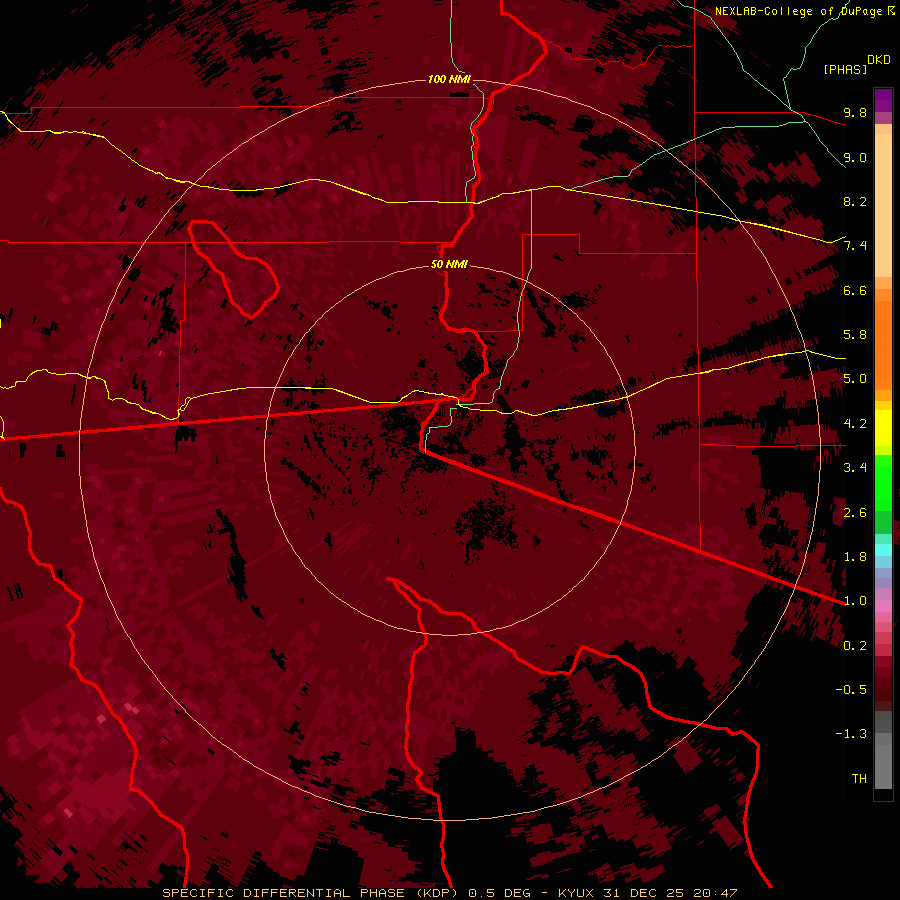Click the 9.8 legend value

(855, 112)
